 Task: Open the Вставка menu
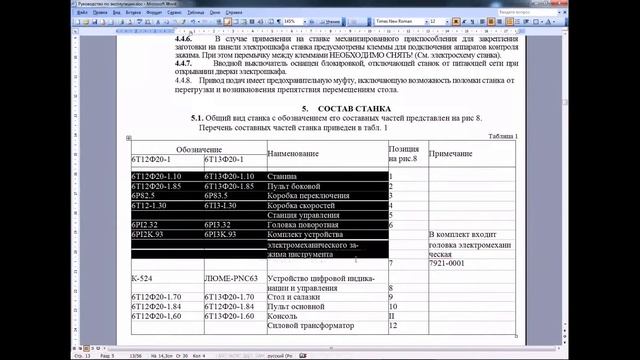pos(133,13)
